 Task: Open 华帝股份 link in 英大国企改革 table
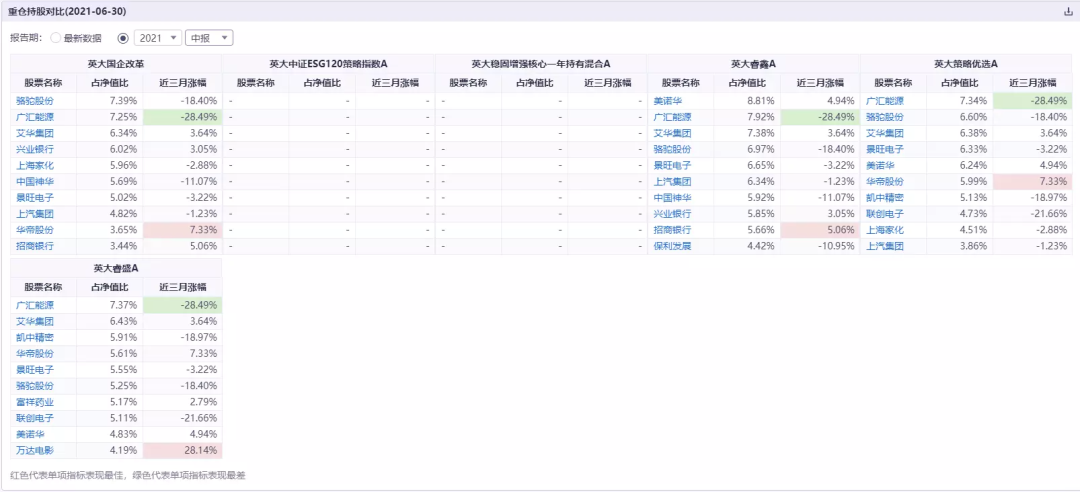34,230
